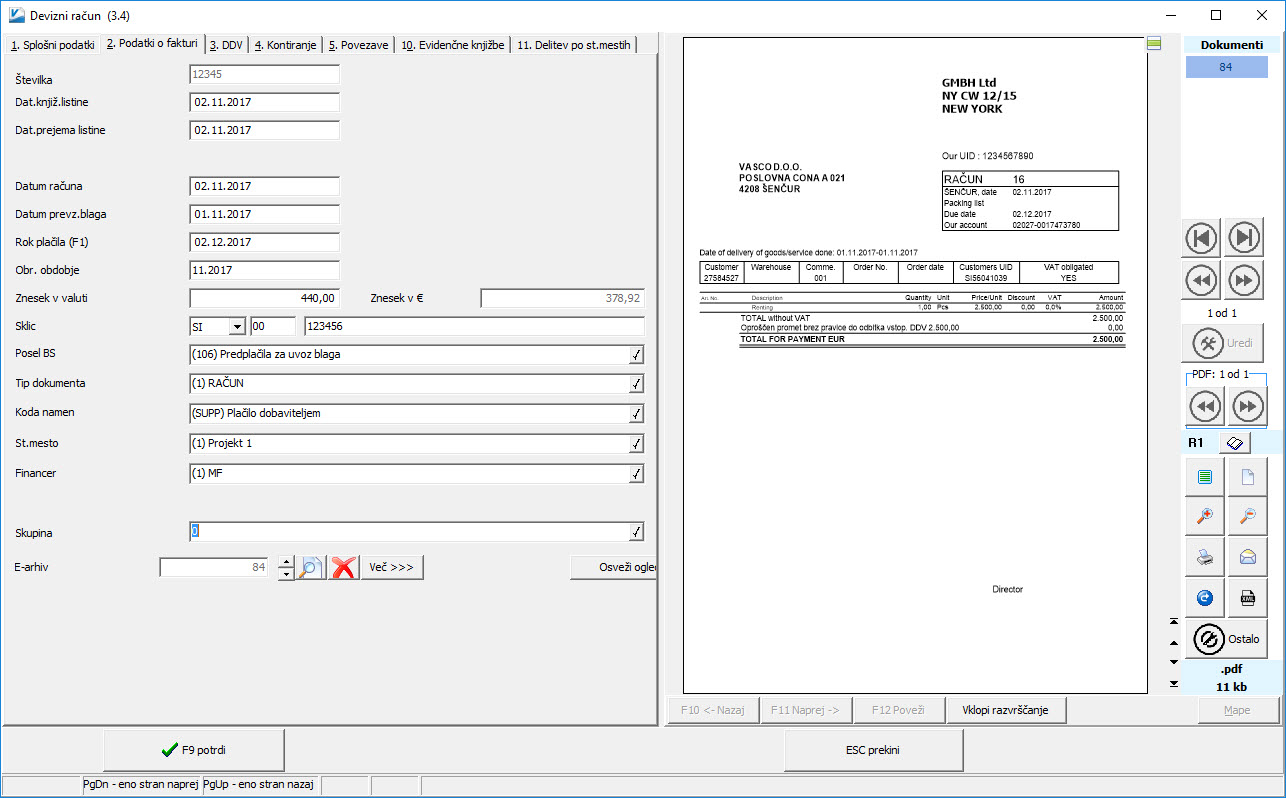The width and height of the screenshot is (1286, 798).
Task: Open St.mesto lookup list
Action: (x=636, y=444)
